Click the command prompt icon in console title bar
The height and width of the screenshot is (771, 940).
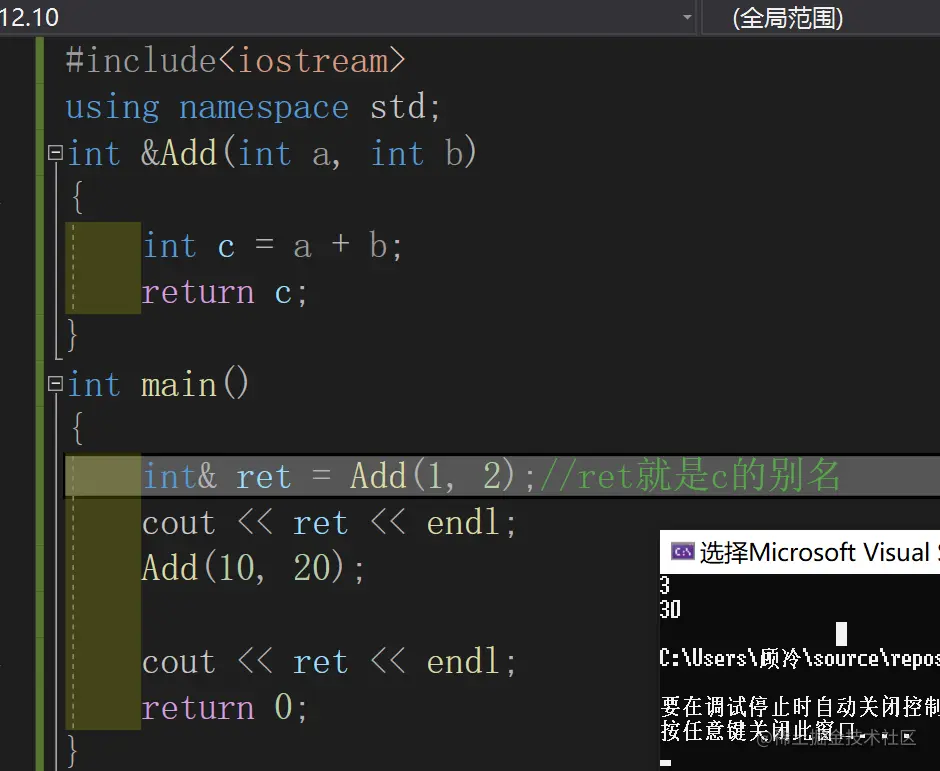point(684,551)
